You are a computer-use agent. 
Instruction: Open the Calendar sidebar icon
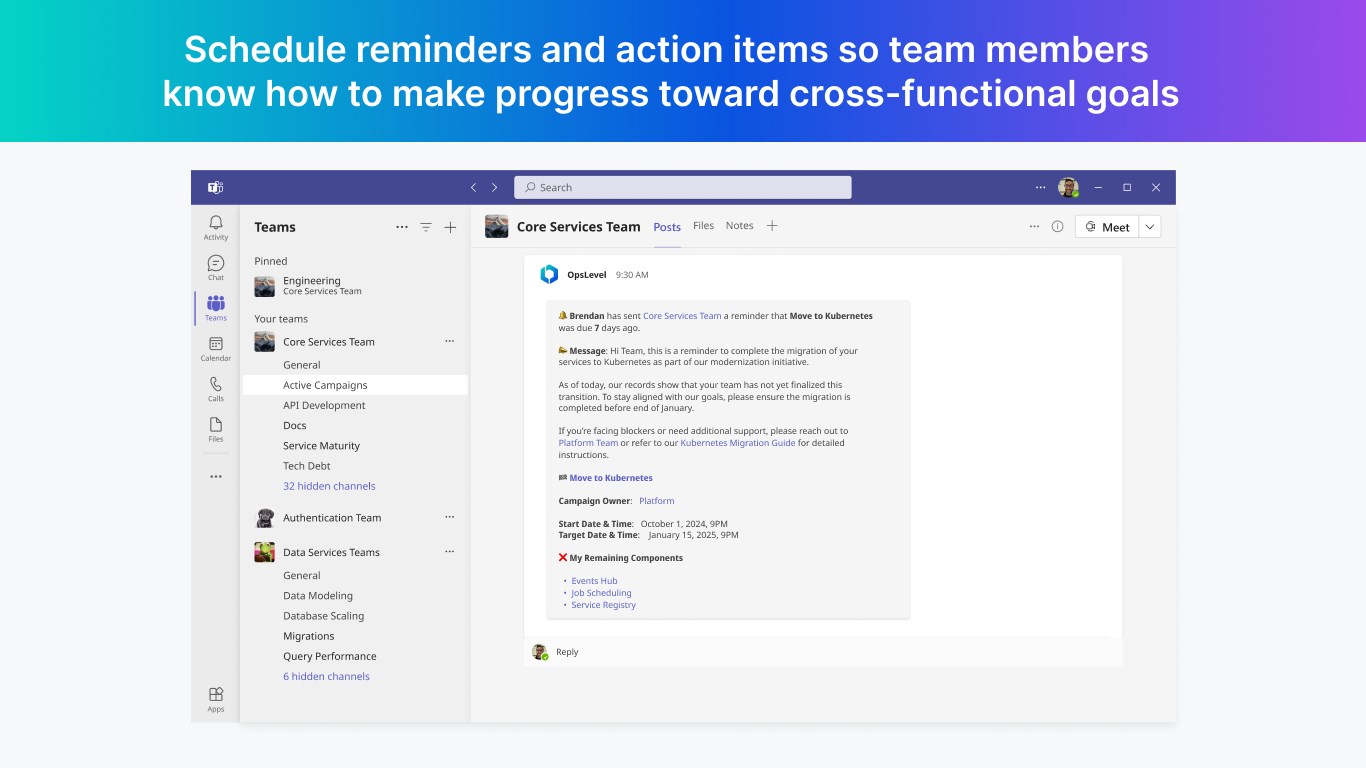[216, 348]
